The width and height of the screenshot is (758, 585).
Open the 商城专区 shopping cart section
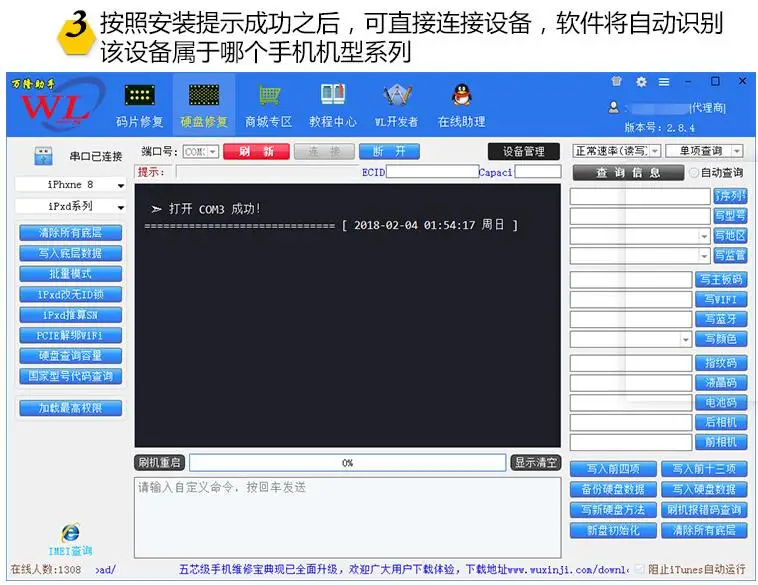coord(269,105)
